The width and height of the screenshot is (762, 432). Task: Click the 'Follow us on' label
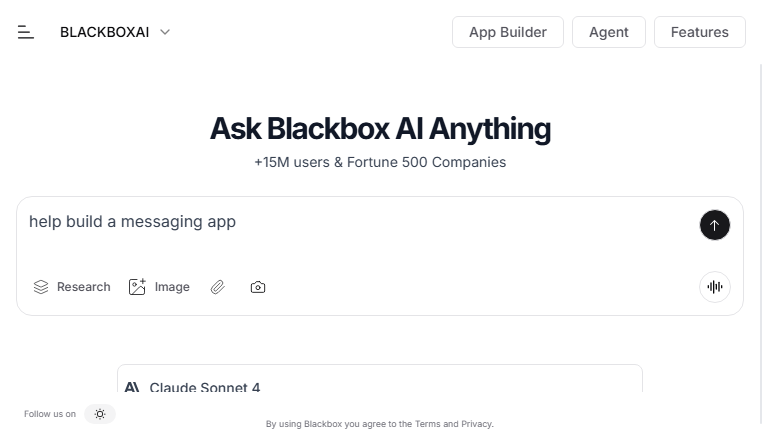click(50, 414)
